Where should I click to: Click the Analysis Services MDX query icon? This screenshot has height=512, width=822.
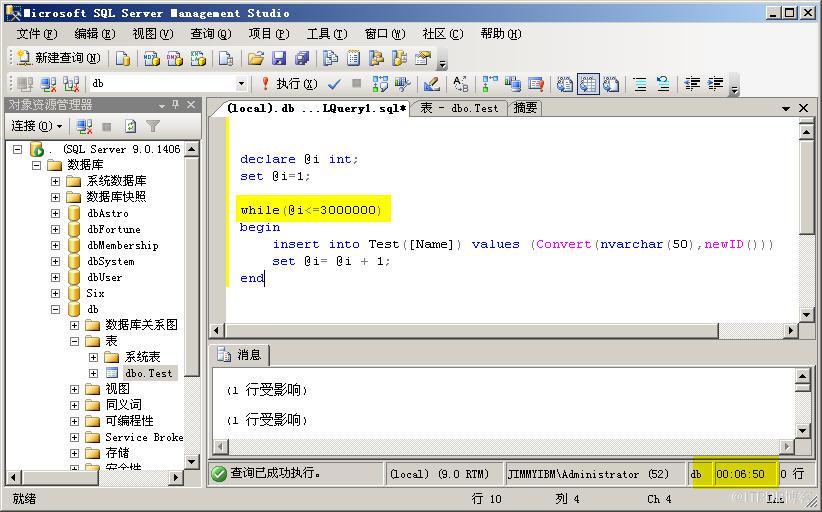152,58
